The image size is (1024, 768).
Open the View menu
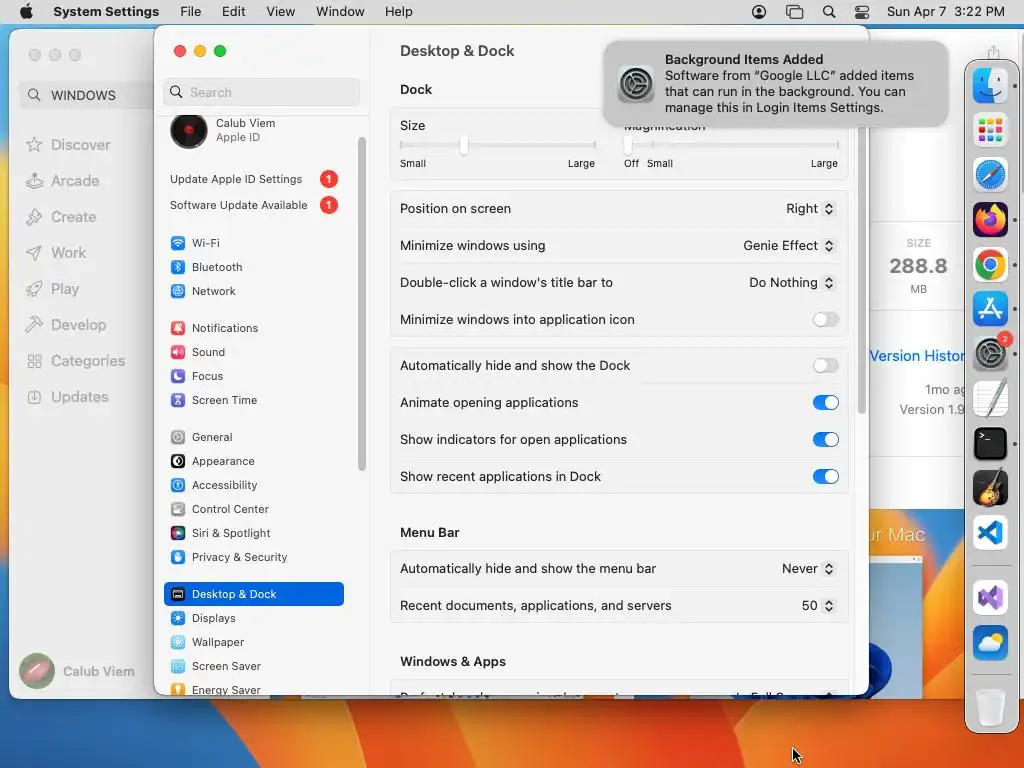pyautogui.click(x=280, y=12)
